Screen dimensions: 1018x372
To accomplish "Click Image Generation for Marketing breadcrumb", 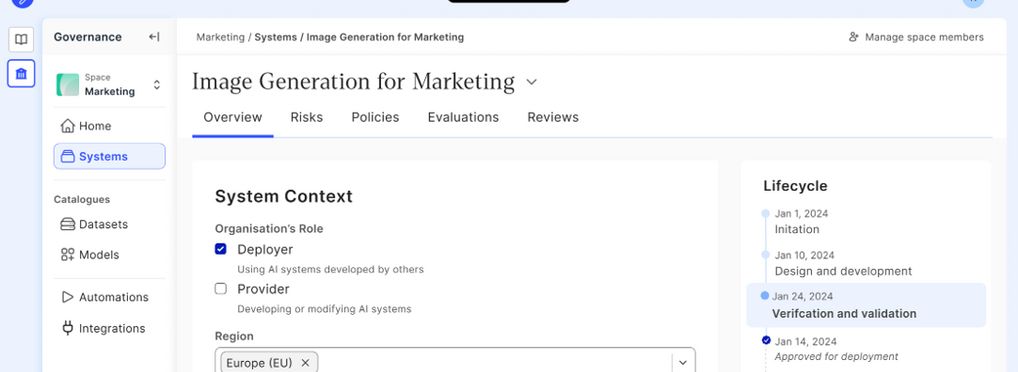I will tap(385, 37).
